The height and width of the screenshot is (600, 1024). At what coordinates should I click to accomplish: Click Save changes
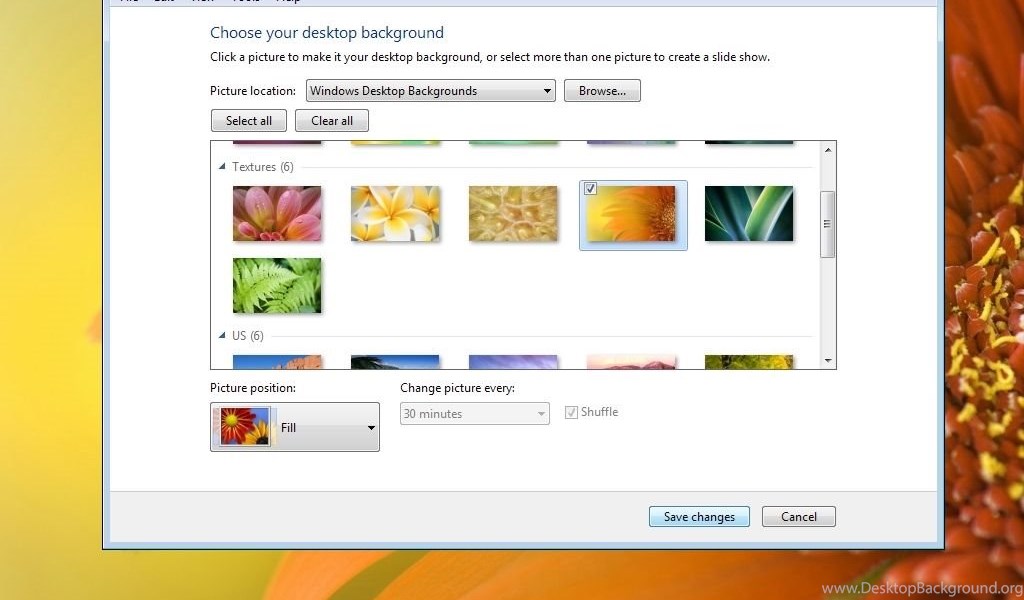click(699, 516)
